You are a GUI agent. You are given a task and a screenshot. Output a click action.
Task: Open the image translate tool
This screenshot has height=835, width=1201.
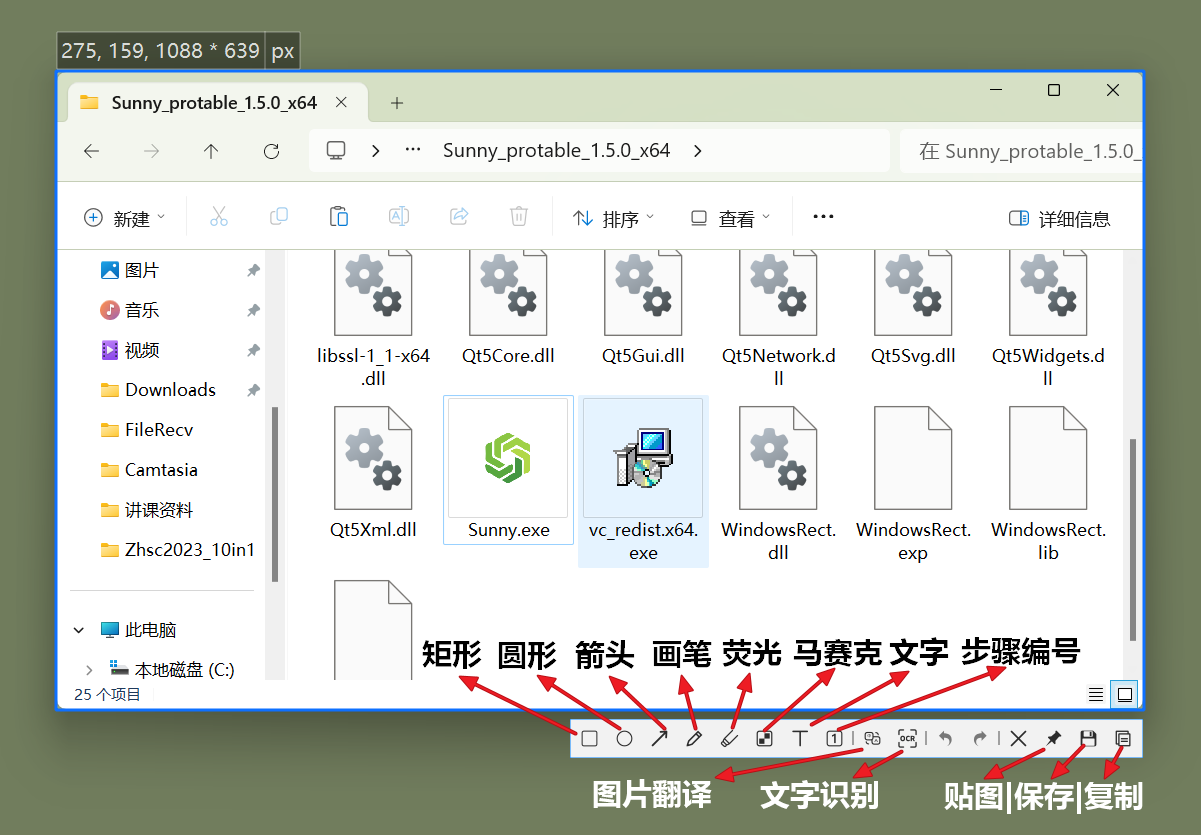(872, 739)
